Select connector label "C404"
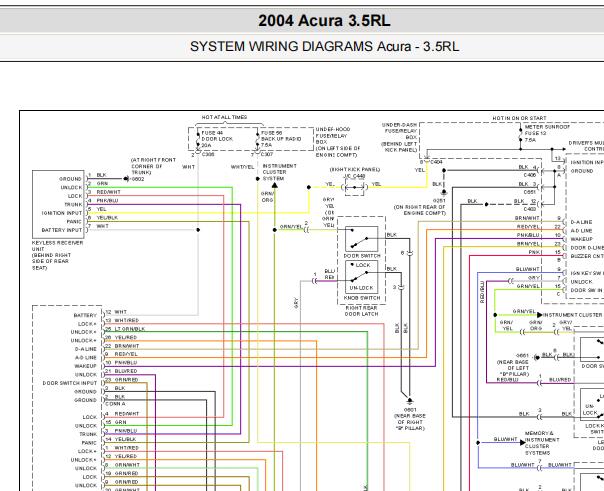The width and height of the screenshot is (604, 491). coord(436,162)
